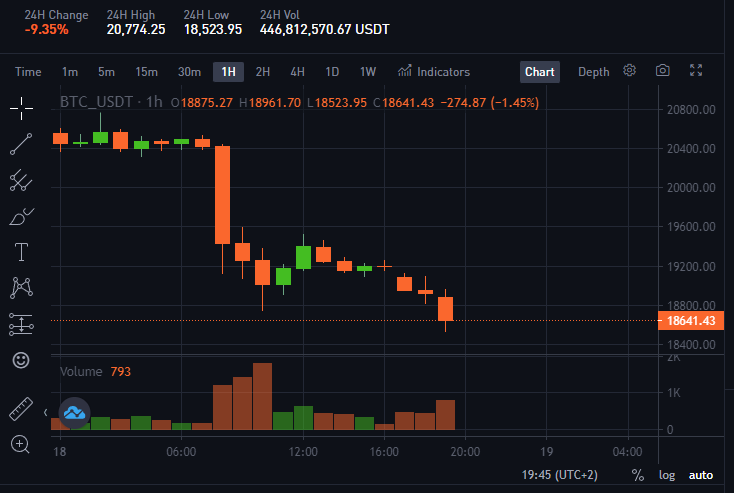734x493 pixels.
Task: Click the blue cloud chart logo badge
Action: pyautogui.click(x=74, y=413)
